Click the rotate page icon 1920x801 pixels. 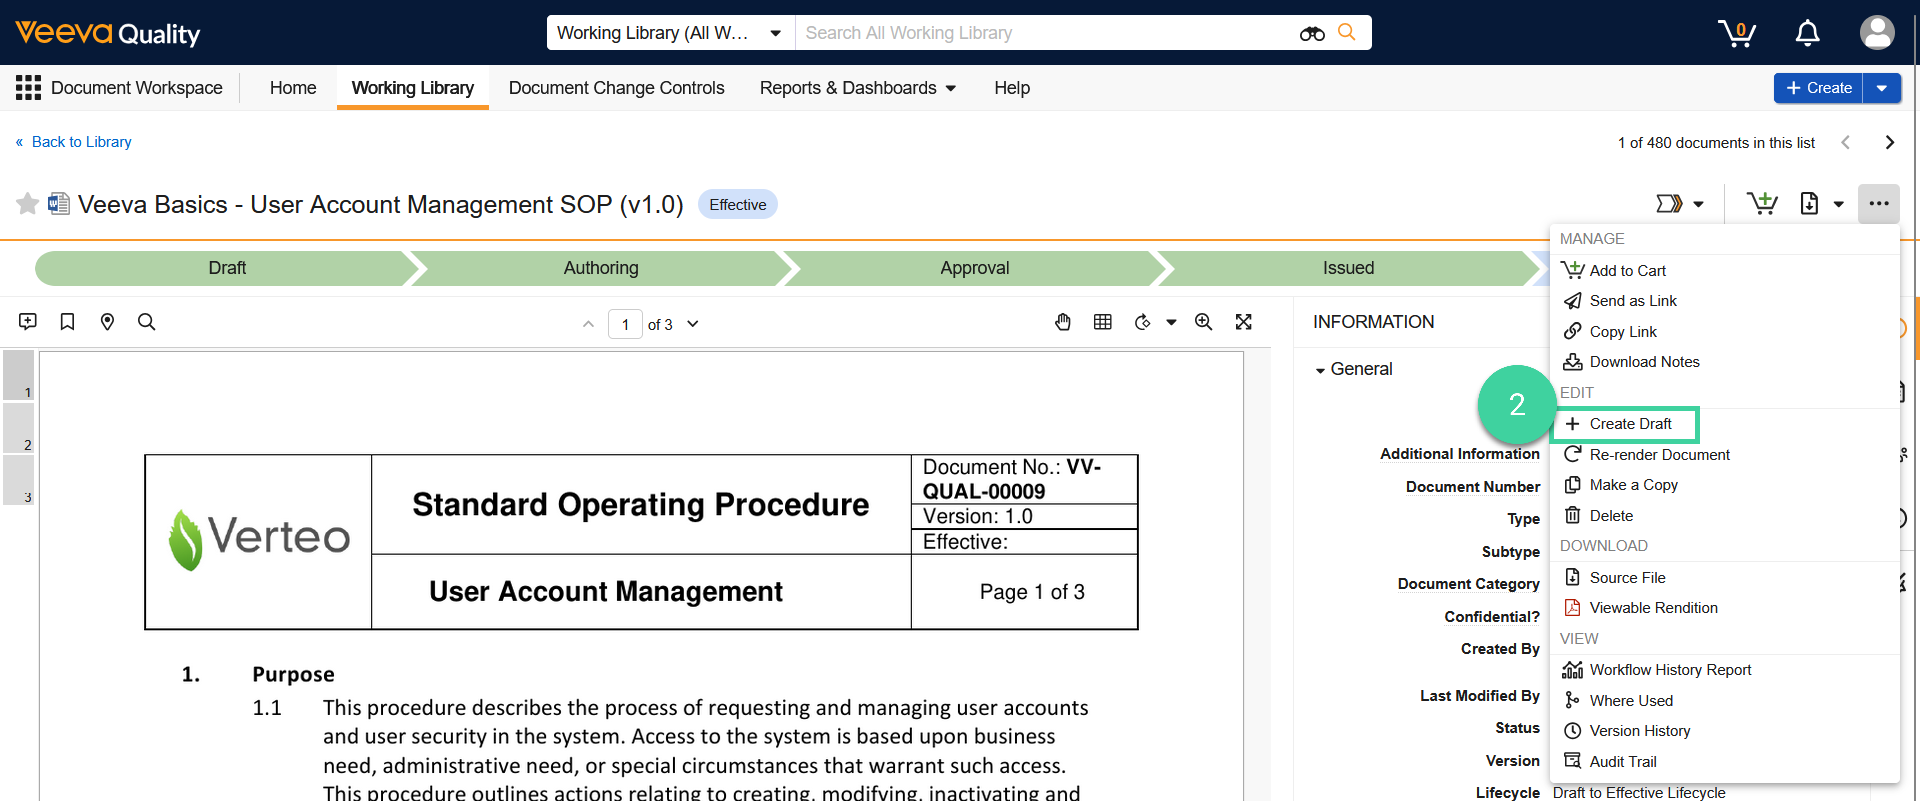[x=1143, y=322]
